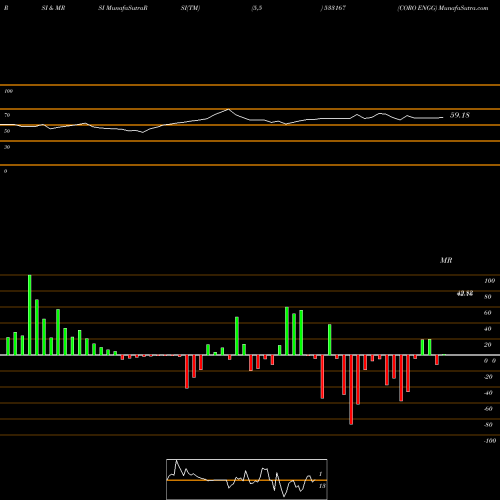Click the mini overview thumbnail chart

[247, 479]
